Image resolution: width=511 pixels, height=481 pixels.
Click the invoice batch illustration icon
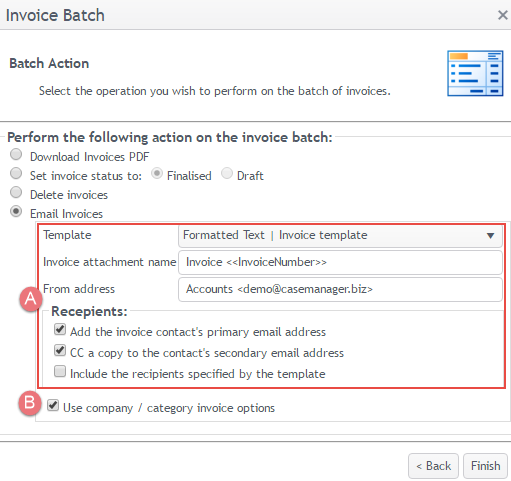coord(475,73)
